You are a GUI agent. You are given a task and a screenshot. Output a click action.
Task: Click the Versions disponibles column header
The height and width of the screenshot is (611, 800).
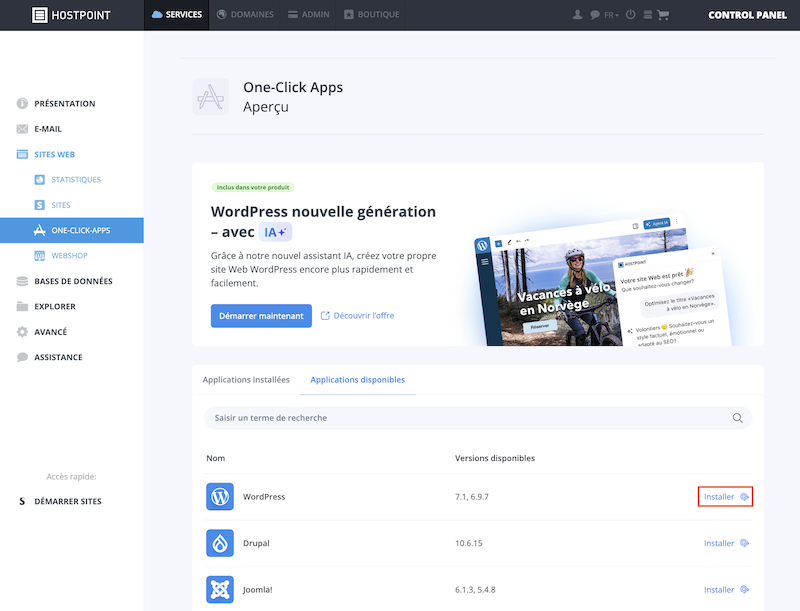(x=495, y=458)
